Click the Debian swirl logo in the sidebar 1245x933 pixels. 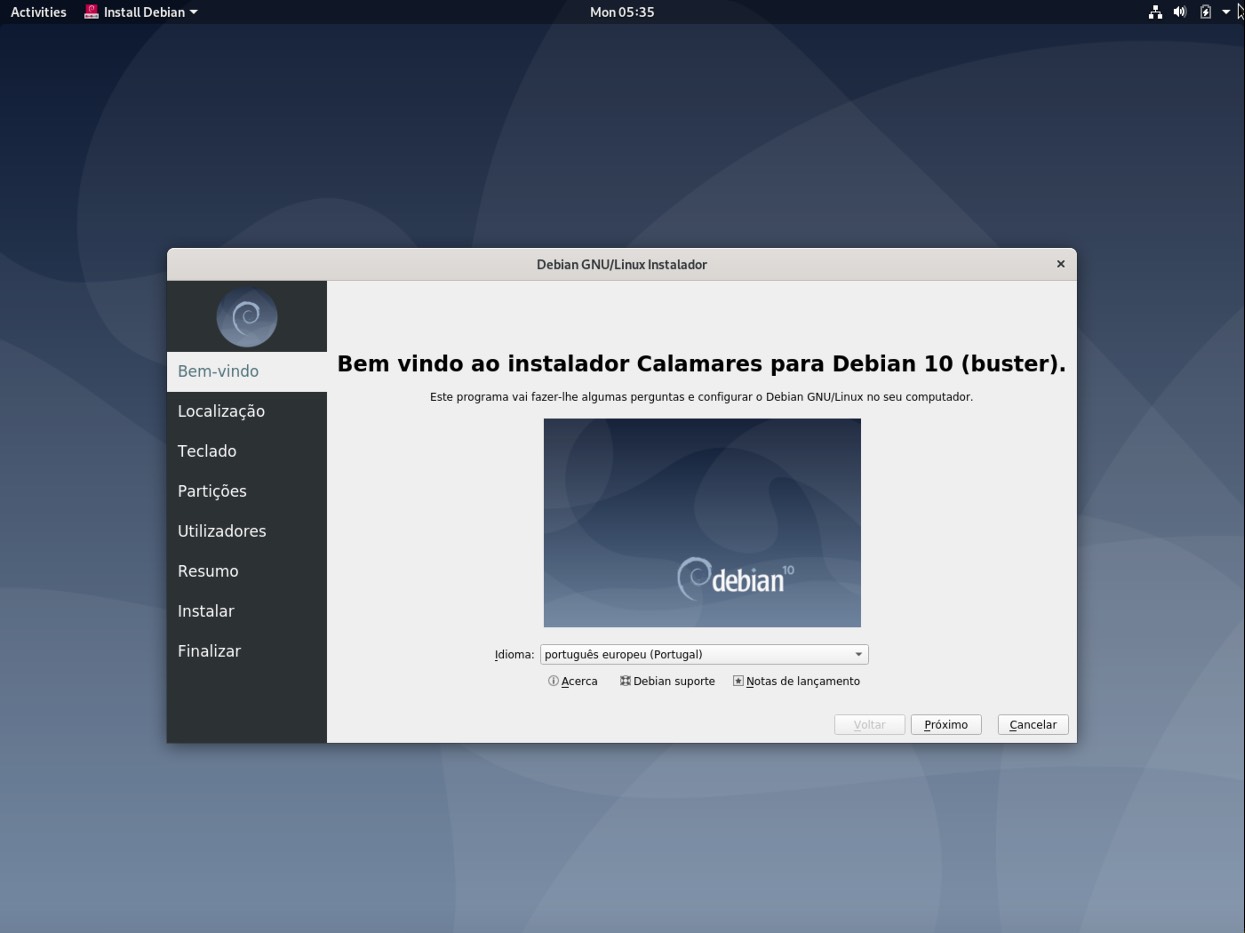coord(246,316)
